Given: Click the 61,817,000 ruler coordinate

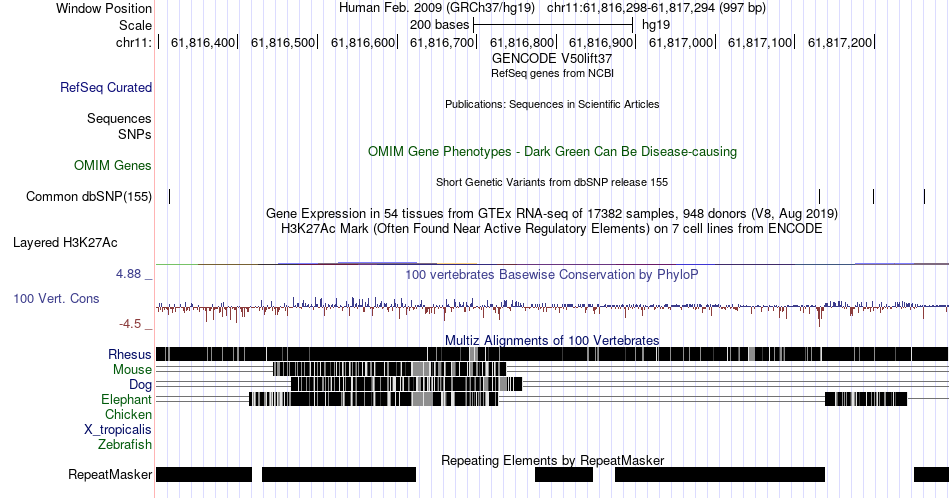Looking at the screenshot, I should (x=680, y=42).
